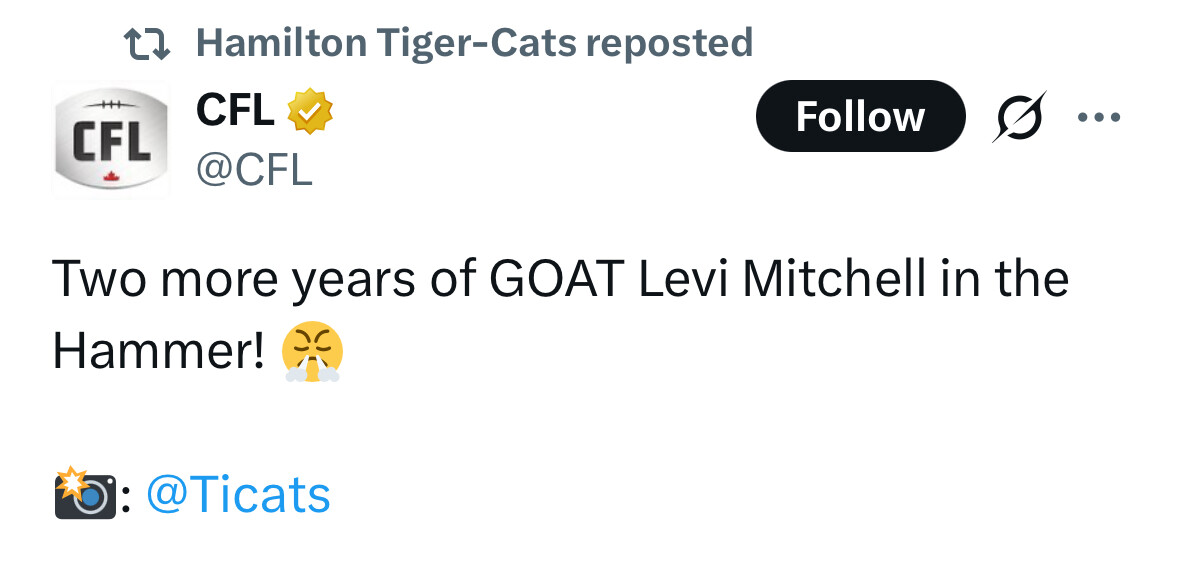
Task: Open Hamilton Tiger-Cats from the repost label
Action: (385, 43)
